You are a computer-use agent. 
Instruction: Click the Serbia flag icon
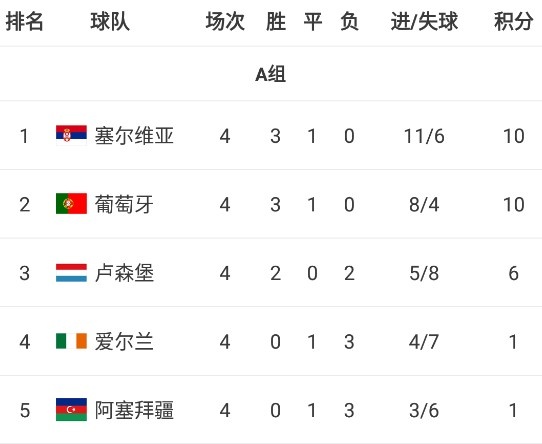[x=71, y=135]
